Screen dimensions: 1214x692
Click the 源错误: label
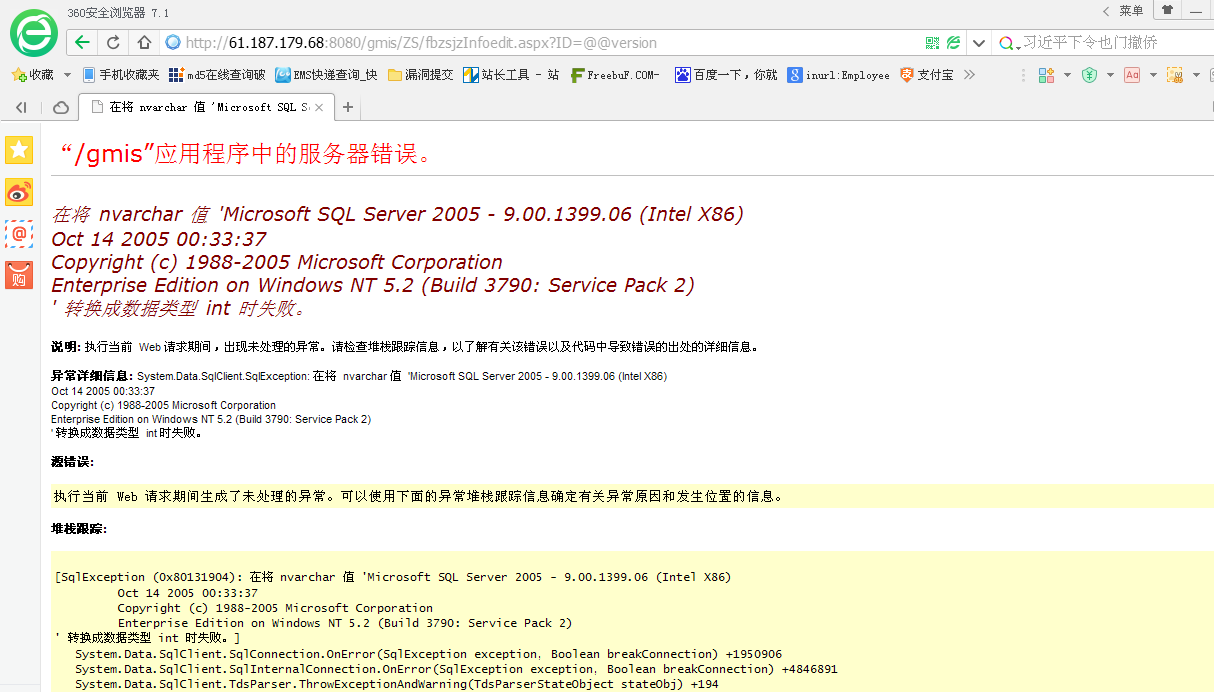pyautogui.click(x=73, y=461)
